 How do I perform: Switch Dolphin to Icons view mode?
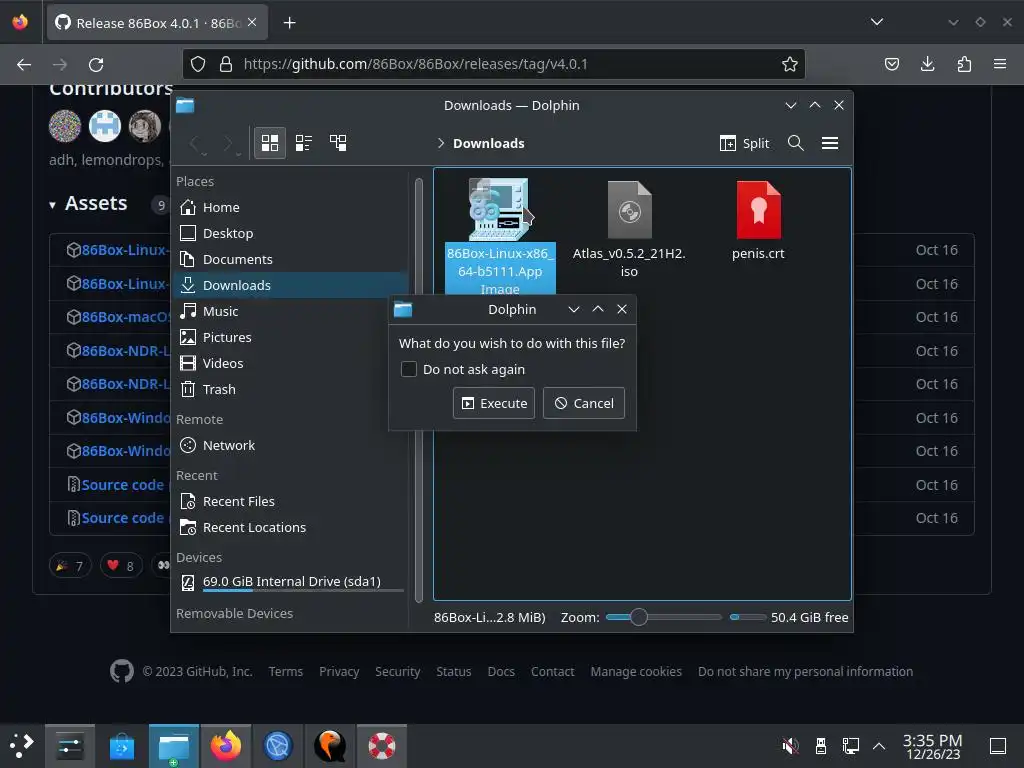pyautogui.click(x=270, y=143)
